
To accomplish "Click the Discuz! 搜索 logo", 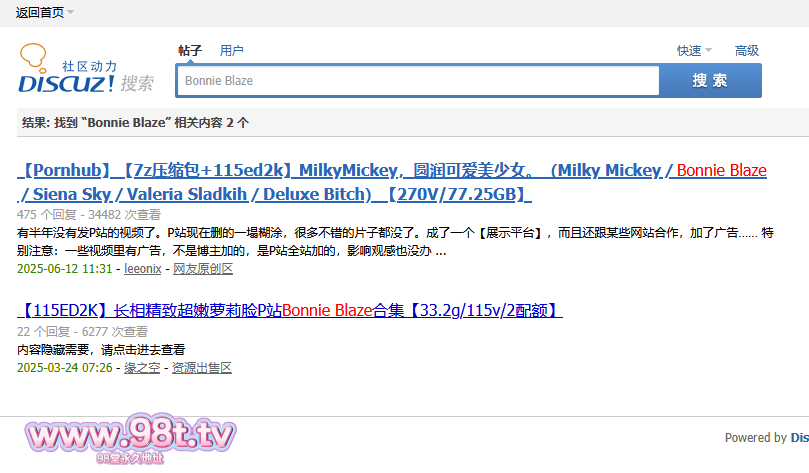I will [x=86, y=69].
